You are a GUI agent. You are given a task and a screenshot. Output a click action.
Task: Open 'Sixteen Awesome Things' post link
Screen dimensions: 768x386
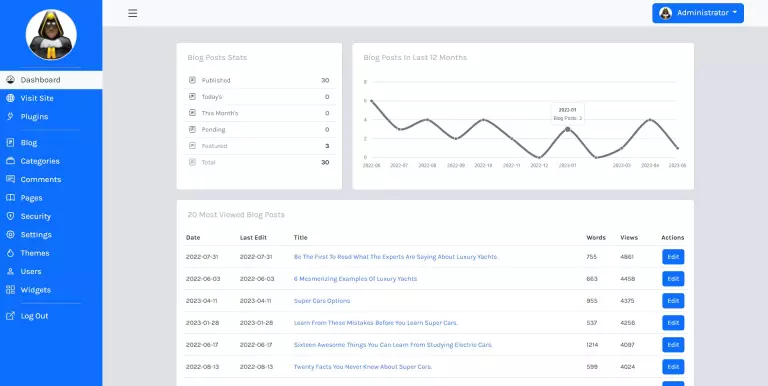coord(393,345)
